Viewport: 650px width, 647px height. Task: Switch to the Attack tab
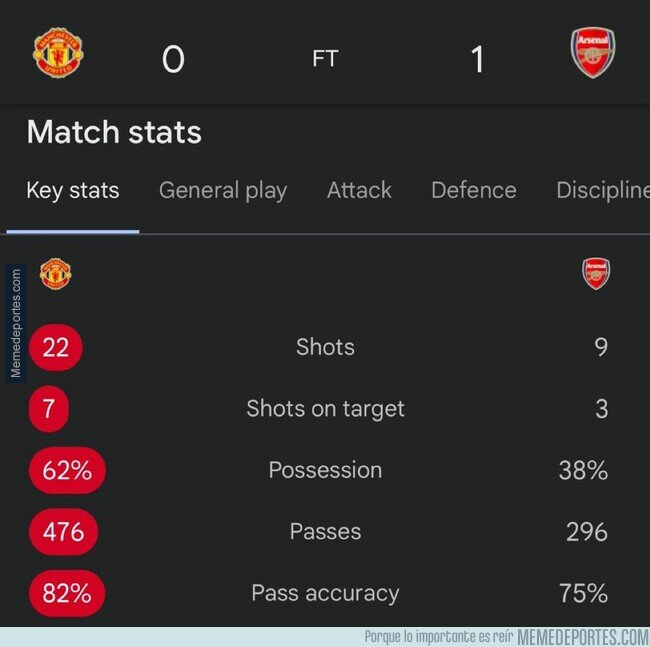[359, 191]
